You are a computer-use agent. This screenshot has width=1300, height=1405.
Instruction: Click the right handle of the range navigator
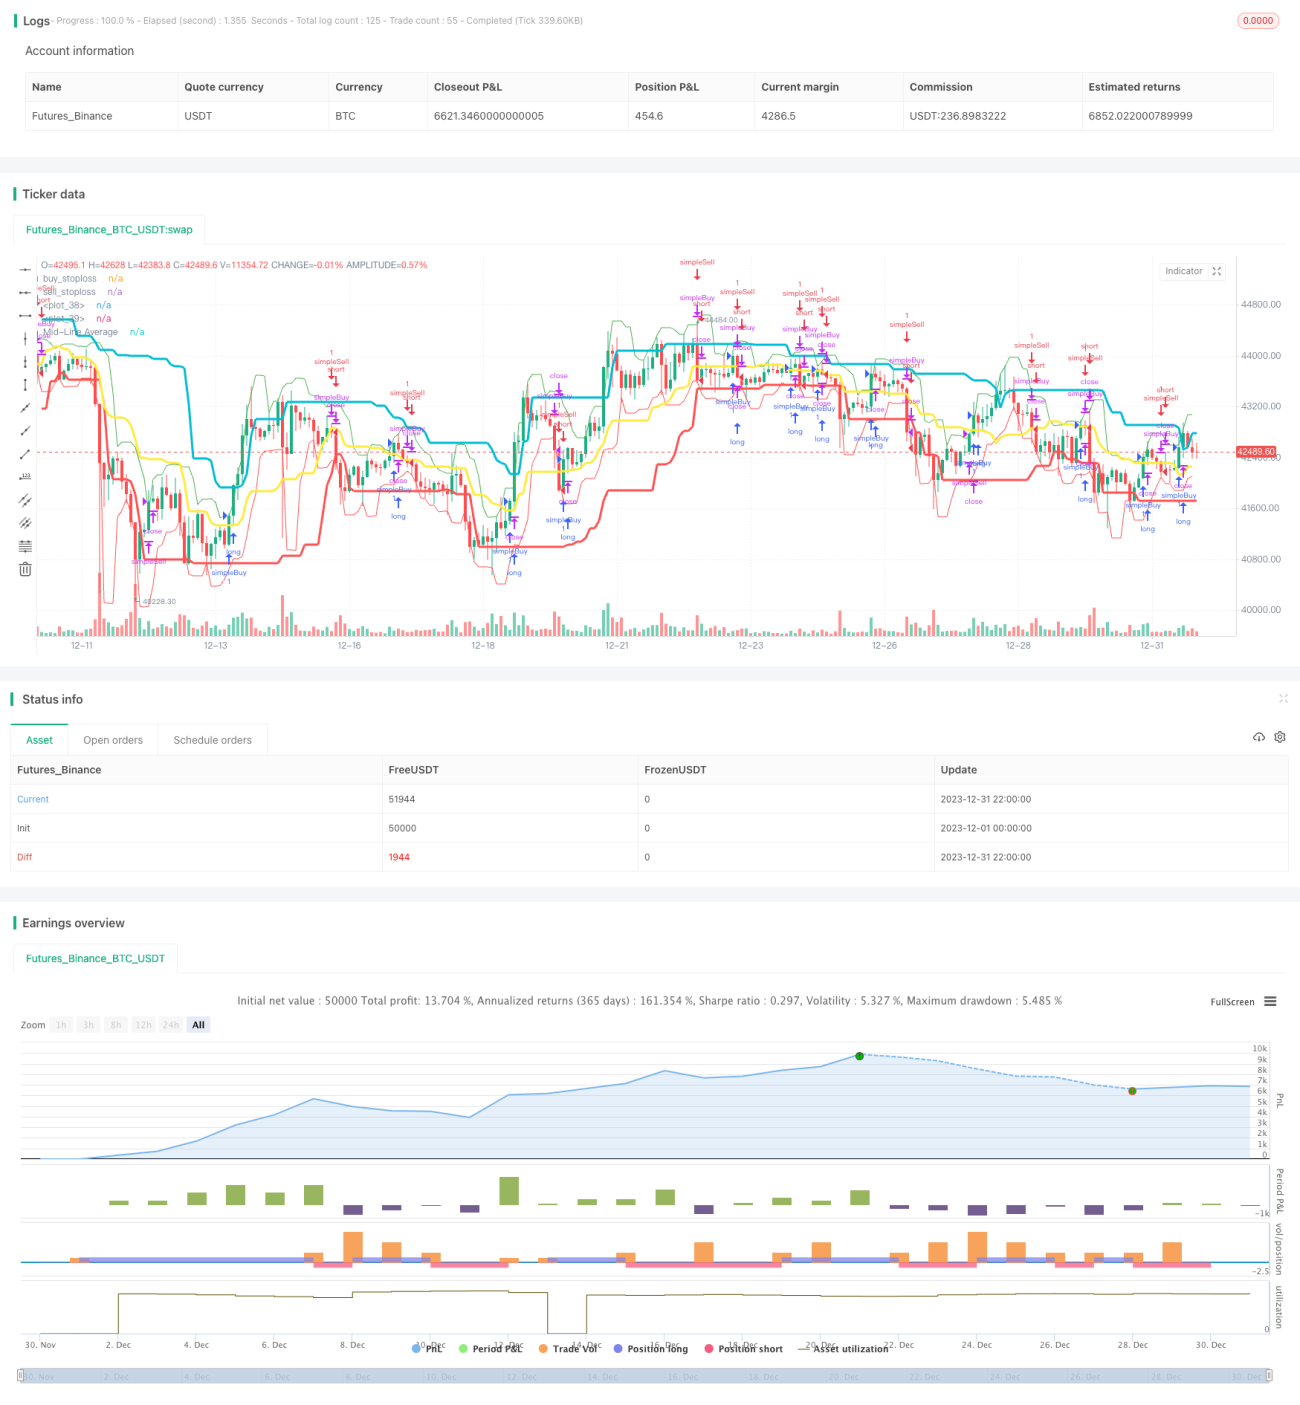[x=1270, y=1376]
